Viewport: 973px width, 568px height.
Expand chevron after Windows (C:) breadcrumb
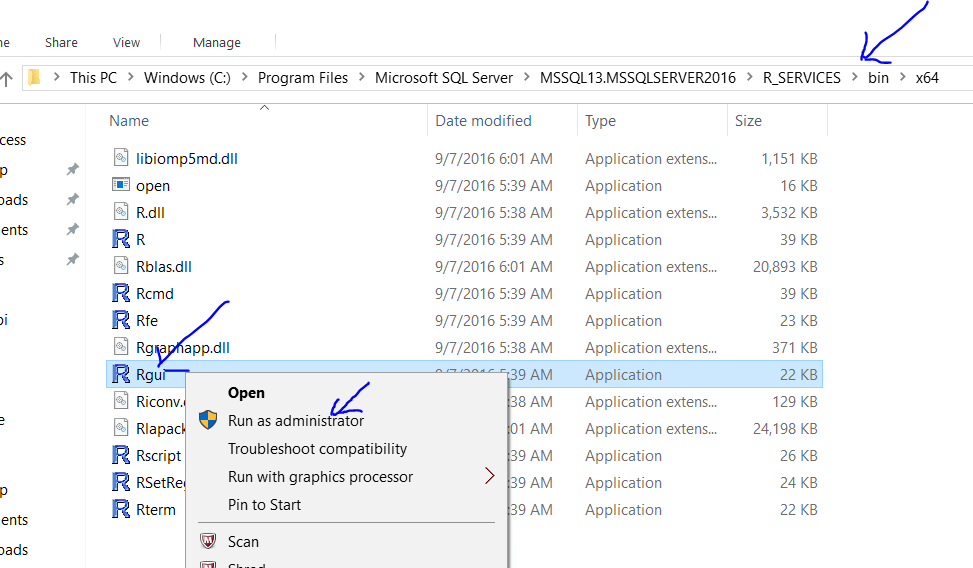(244, 77)
